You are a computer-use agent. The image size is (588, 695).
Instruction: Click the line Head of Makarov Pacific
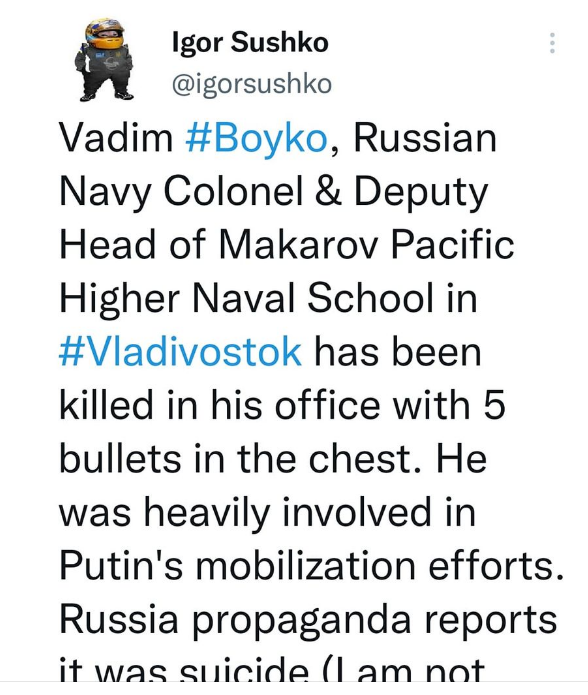(x=287, y=245)
